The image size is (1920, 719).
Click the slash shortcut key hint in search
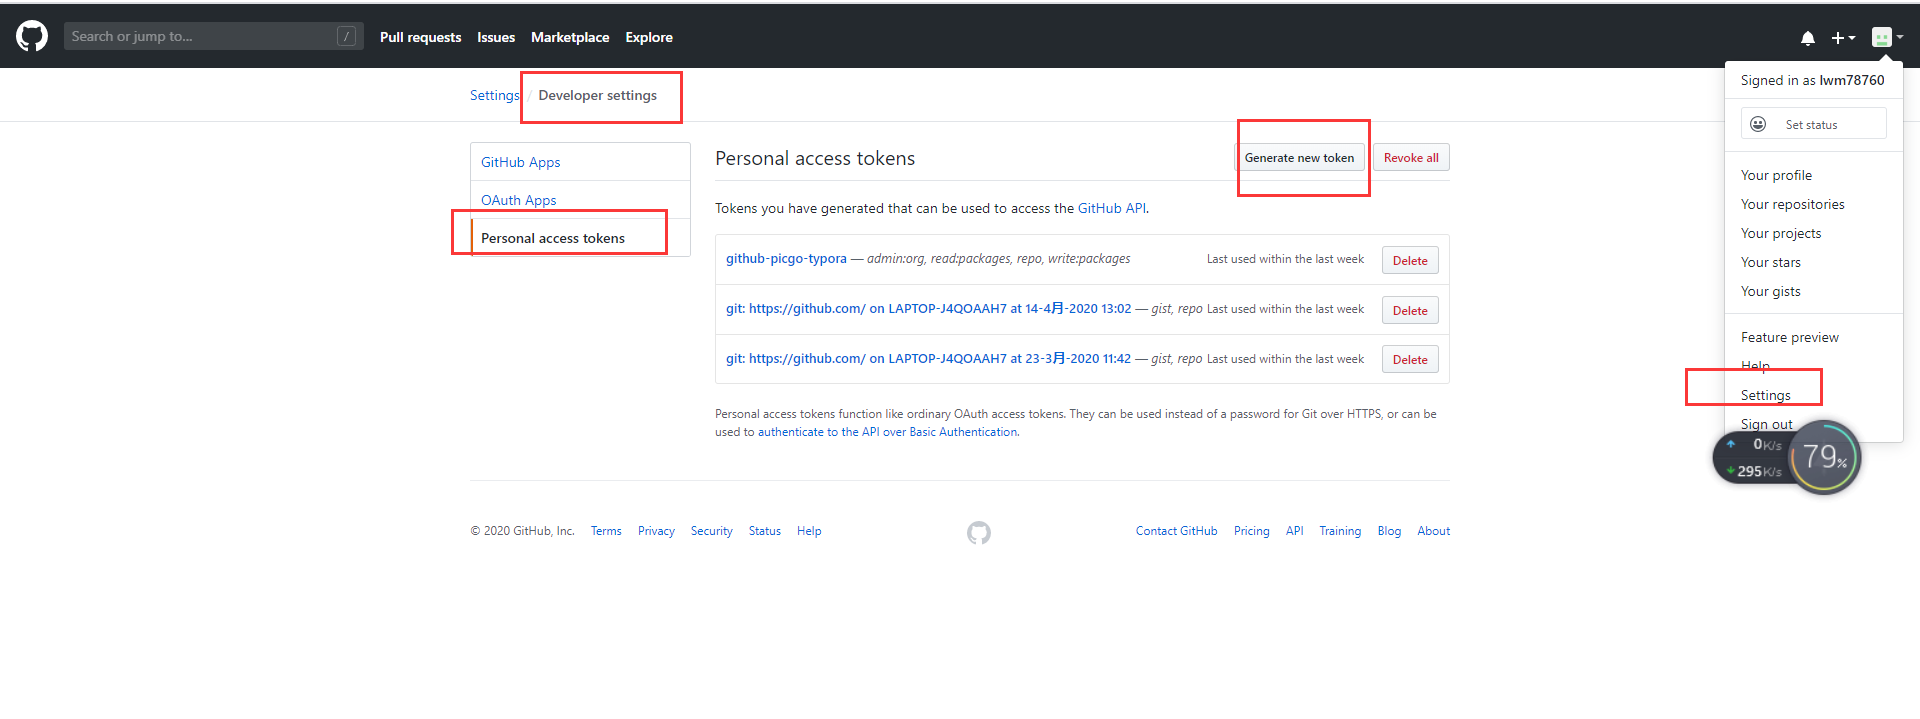pyautogui.click(x=347, y=36)
